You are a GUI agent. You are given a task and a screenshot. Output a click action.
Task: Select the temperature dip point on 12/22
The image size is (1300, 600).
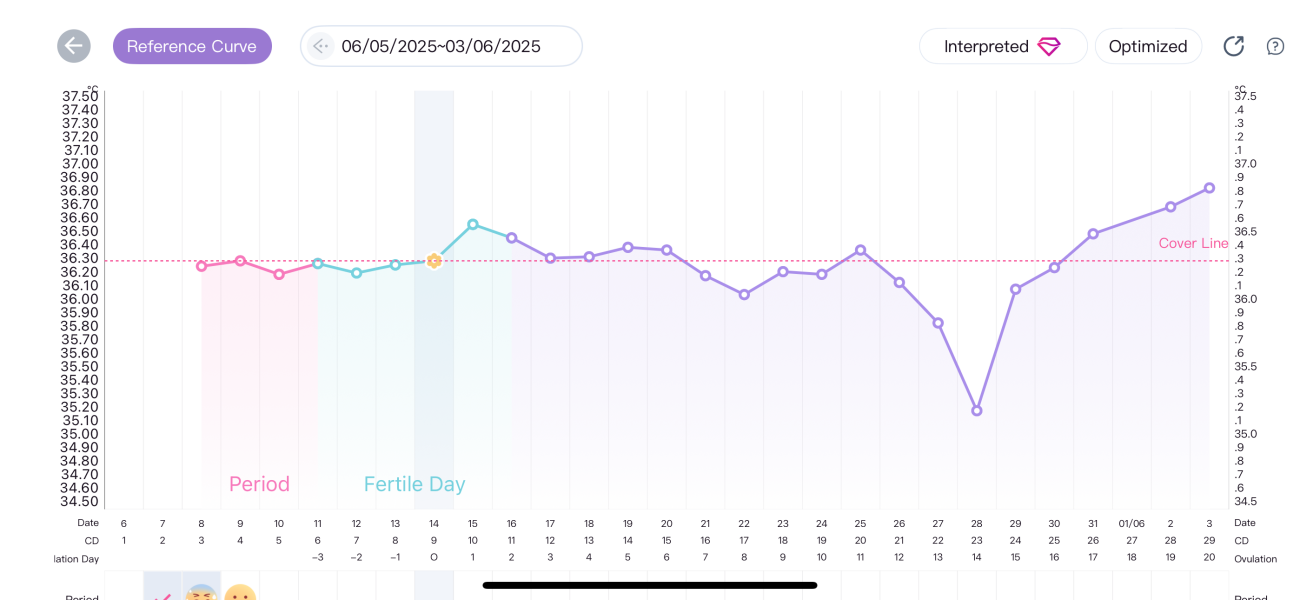[x=743, y=294]
